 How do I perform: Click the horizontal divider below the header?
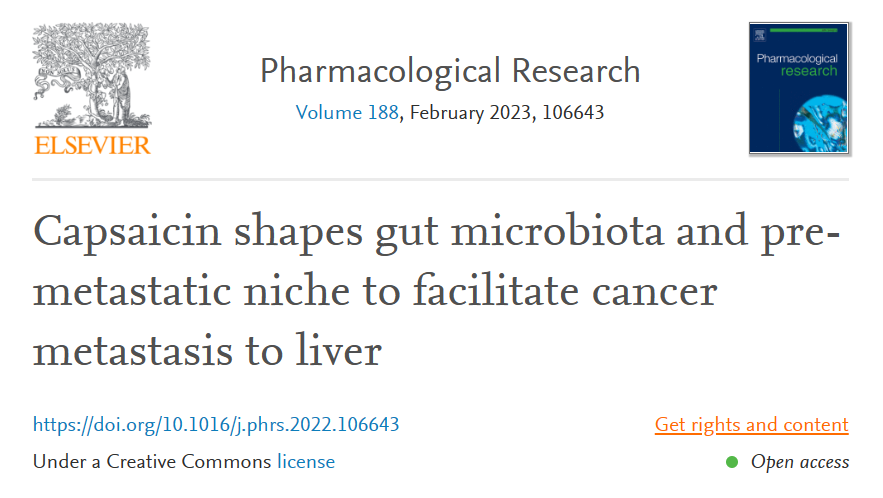[440, 180]
